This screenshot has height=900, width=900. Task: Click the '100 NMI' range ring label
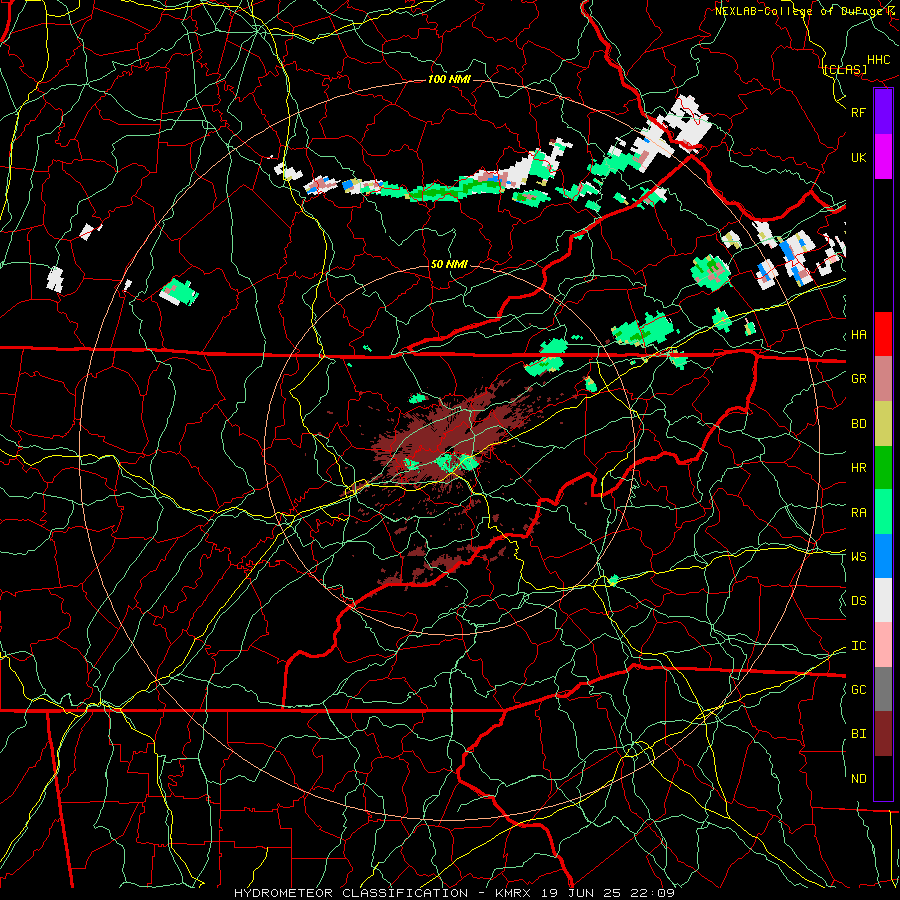(449, 79)
